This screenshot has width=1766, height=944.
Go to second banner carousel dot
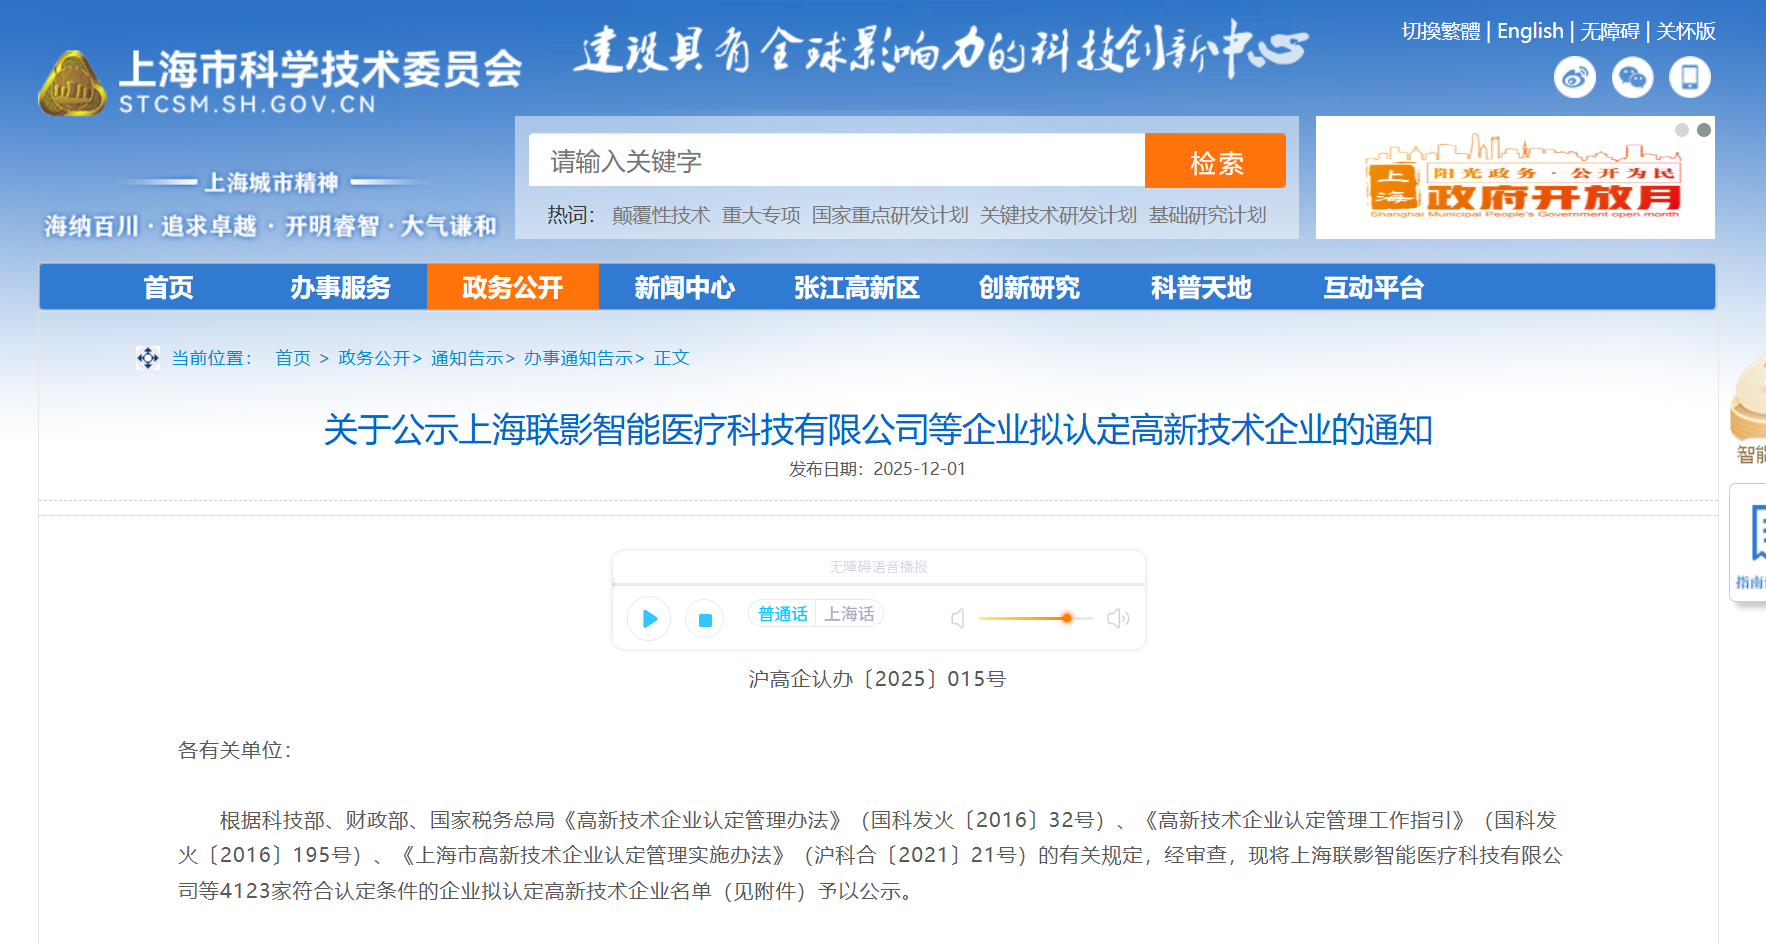point(1704,130)
